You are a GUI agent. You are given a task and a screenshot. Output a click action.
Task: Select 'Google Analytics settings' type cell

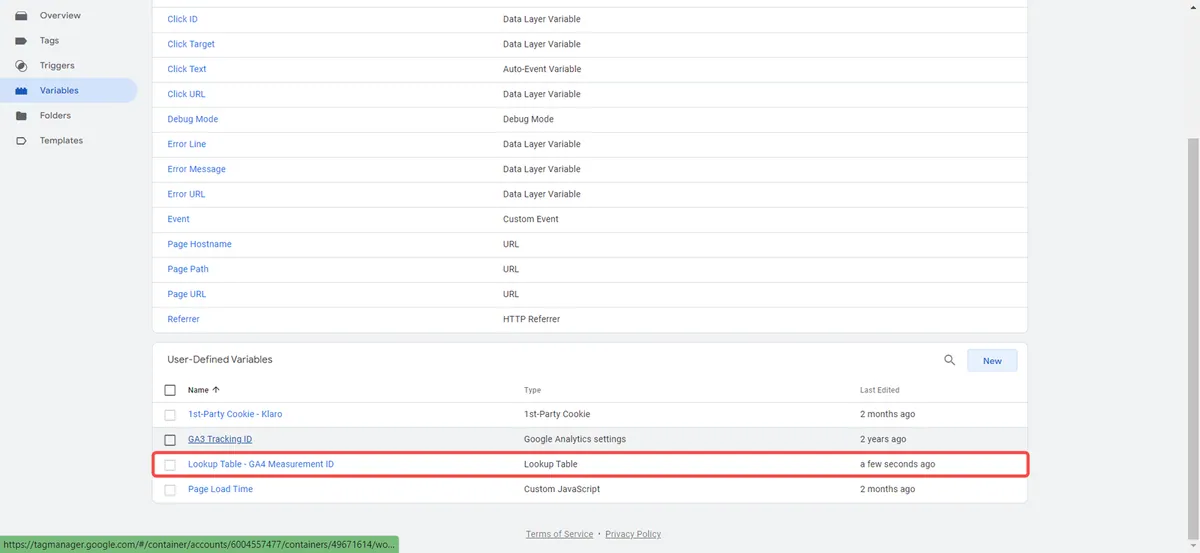(x=575, y=439)
